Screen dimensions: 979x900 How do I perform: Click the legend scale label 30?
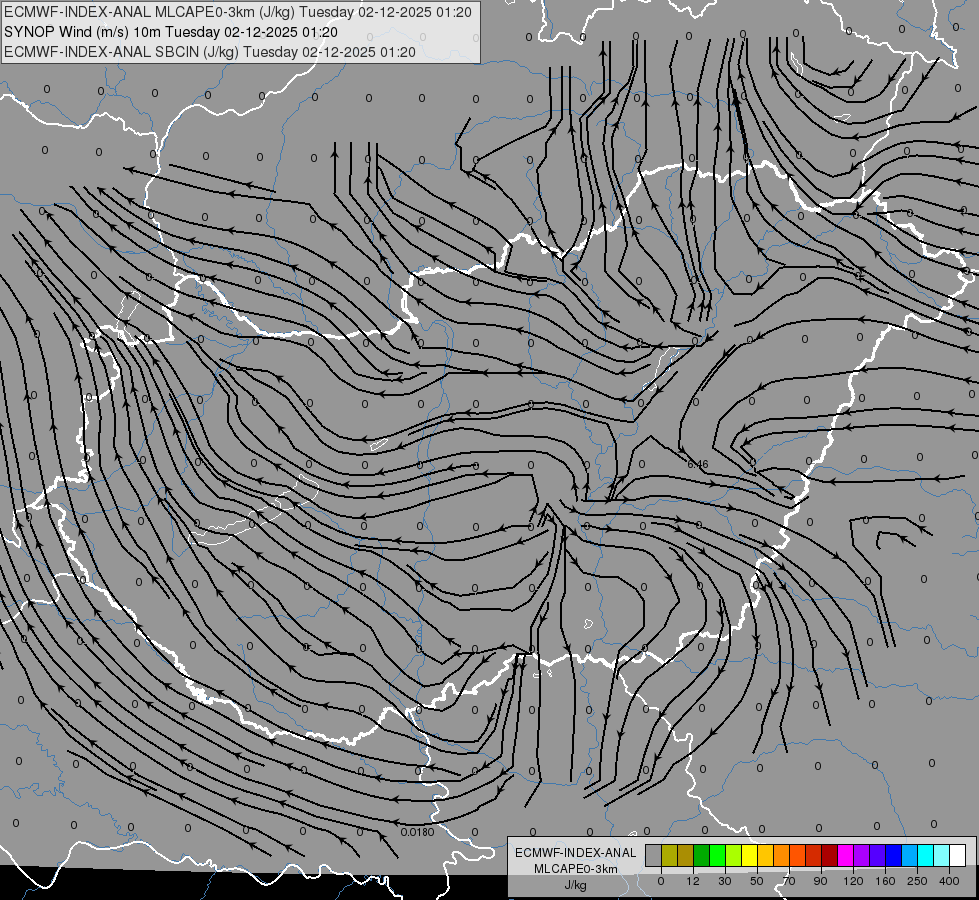pos(725,881)
